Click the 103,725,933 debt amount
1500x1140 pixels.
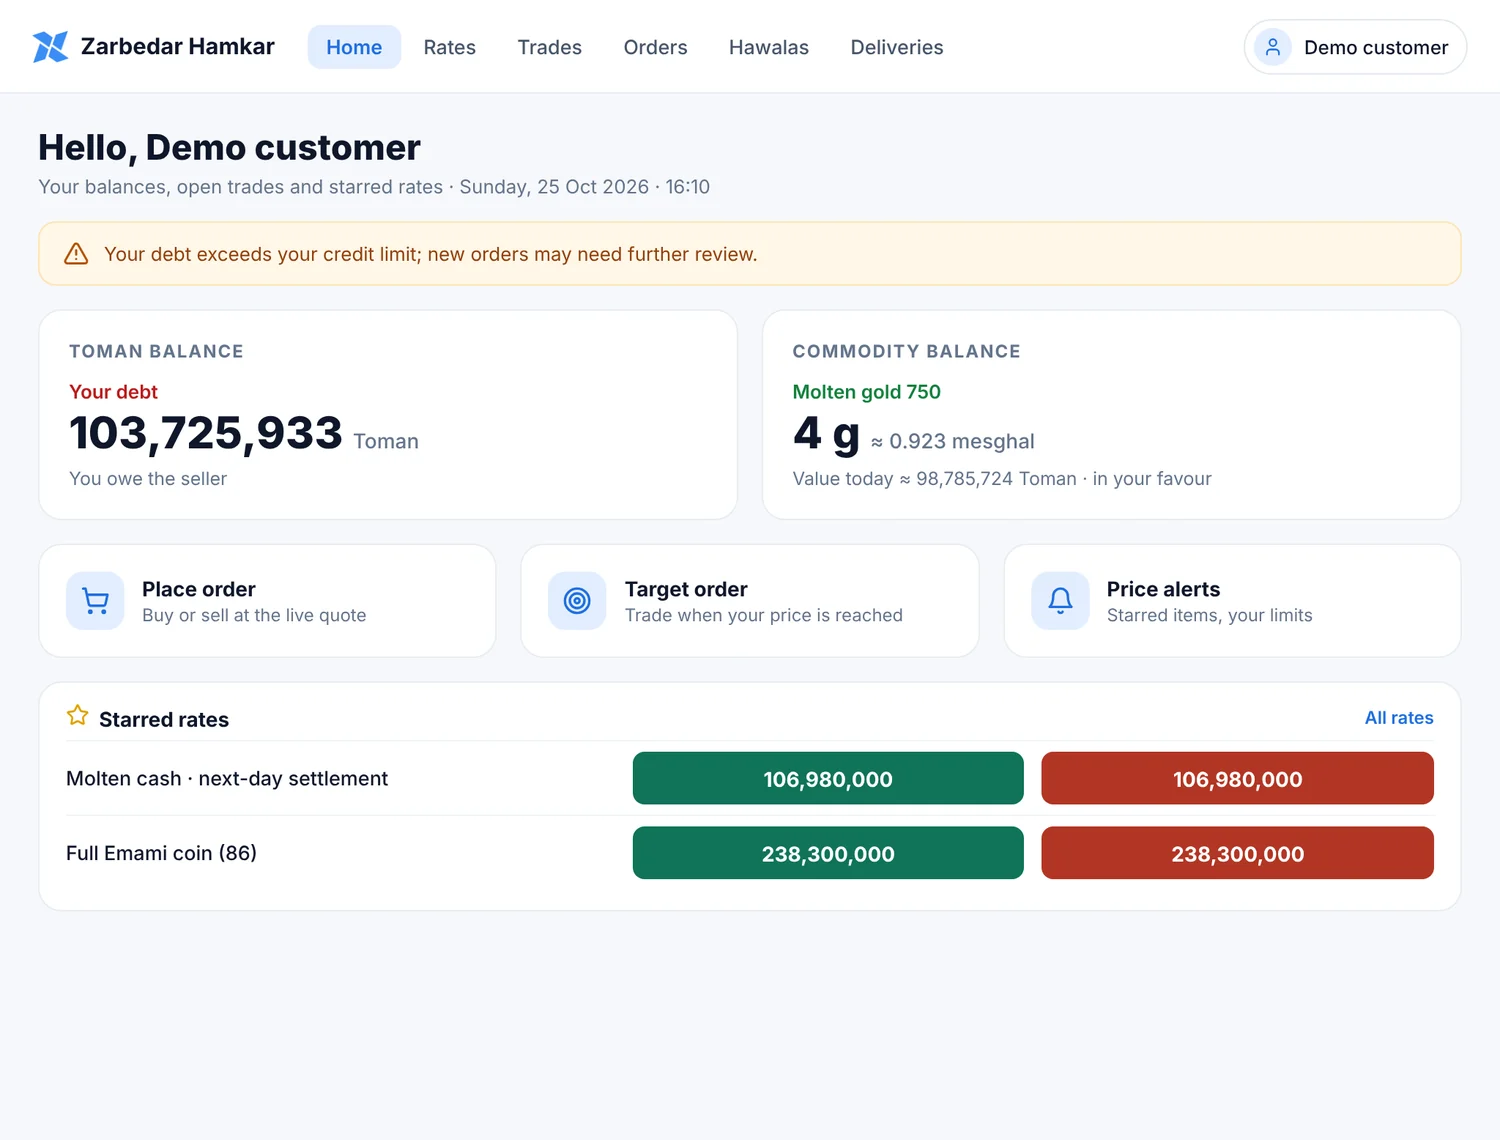point(206,433)
